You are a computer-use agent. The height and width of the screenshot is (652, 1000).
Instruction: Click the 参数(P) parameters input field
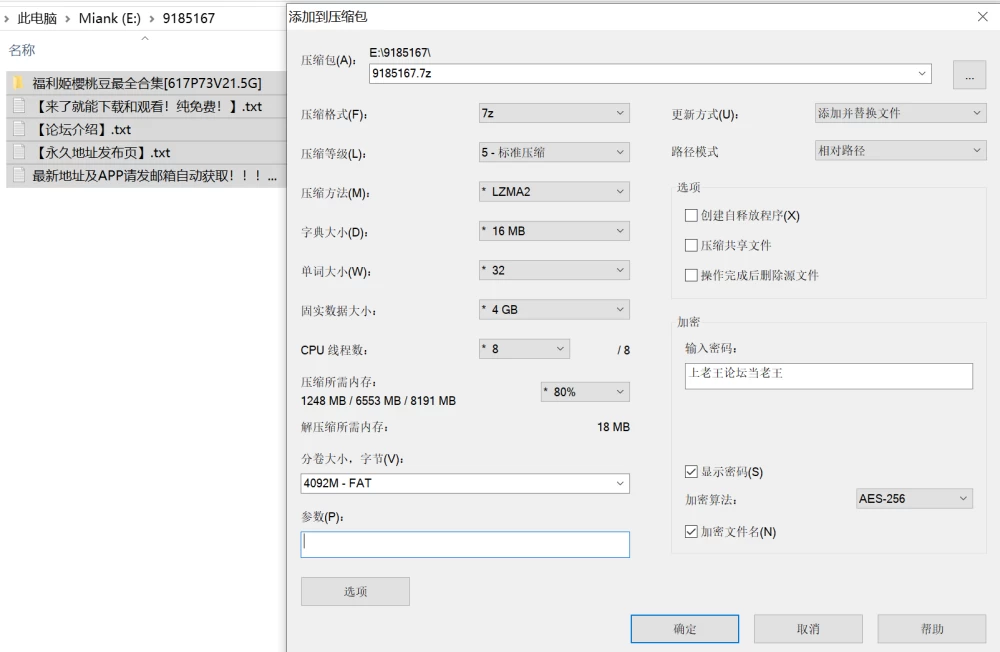click(x=465, y=544)
